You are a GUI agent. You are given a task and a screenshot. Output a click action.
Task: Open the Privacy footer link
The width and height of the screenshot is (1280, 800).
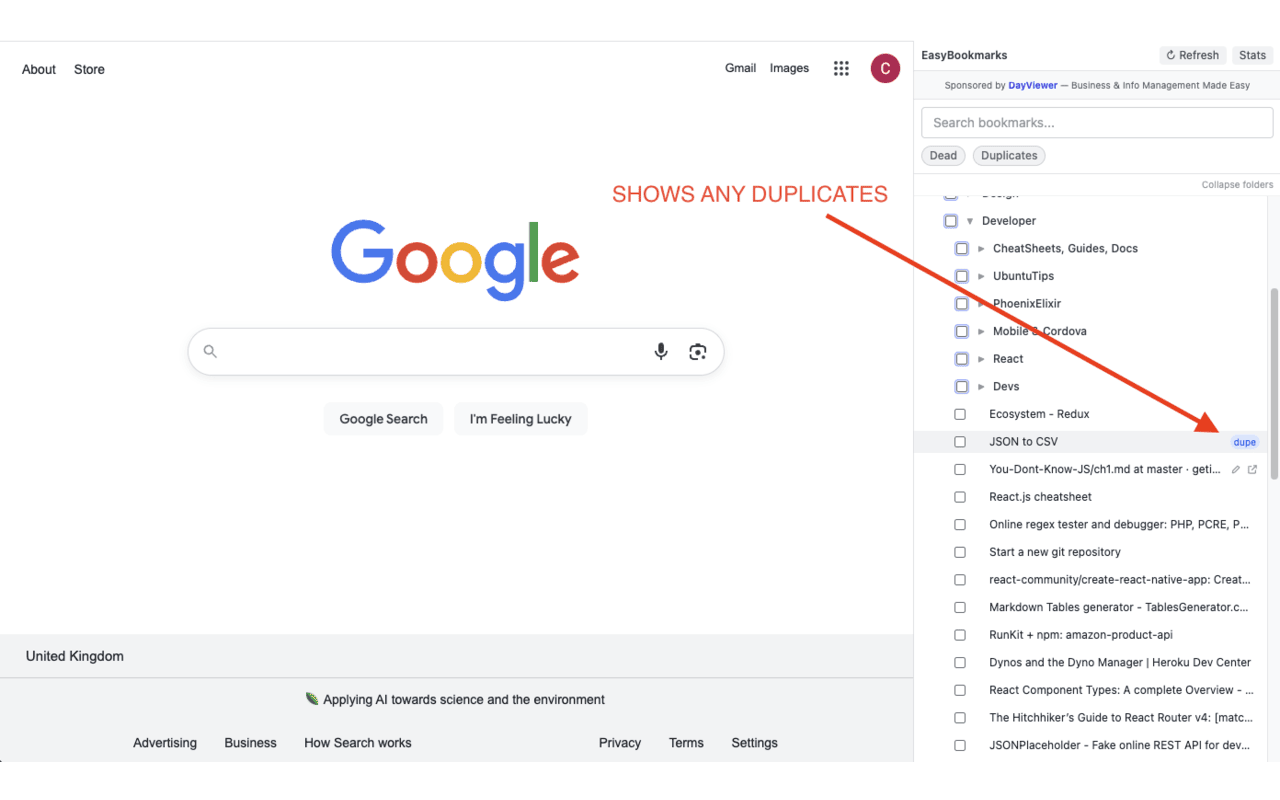[x=620, y=743]
